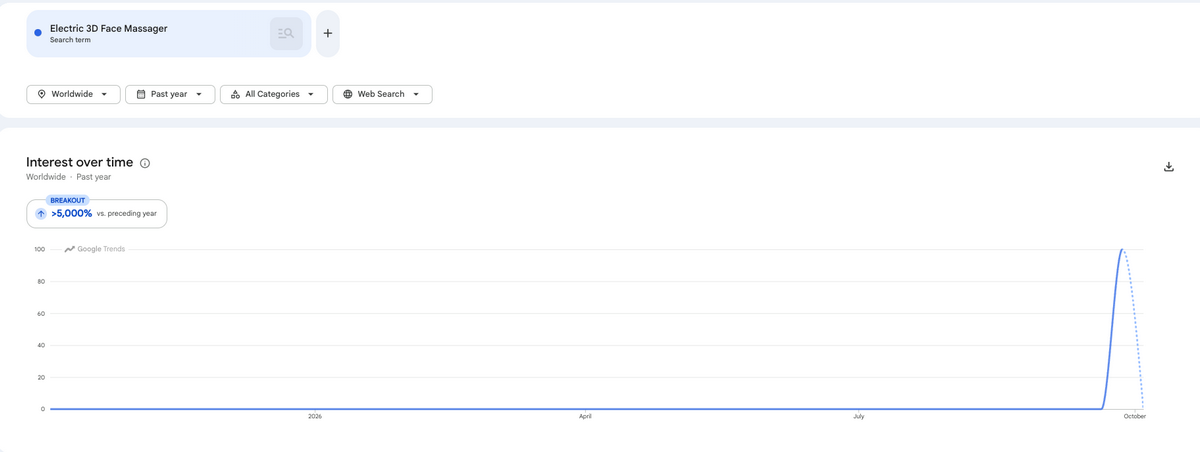The width and height of the screenshot is (1200, 452).
Task: Click the April axis label
Action: point(585,416)
